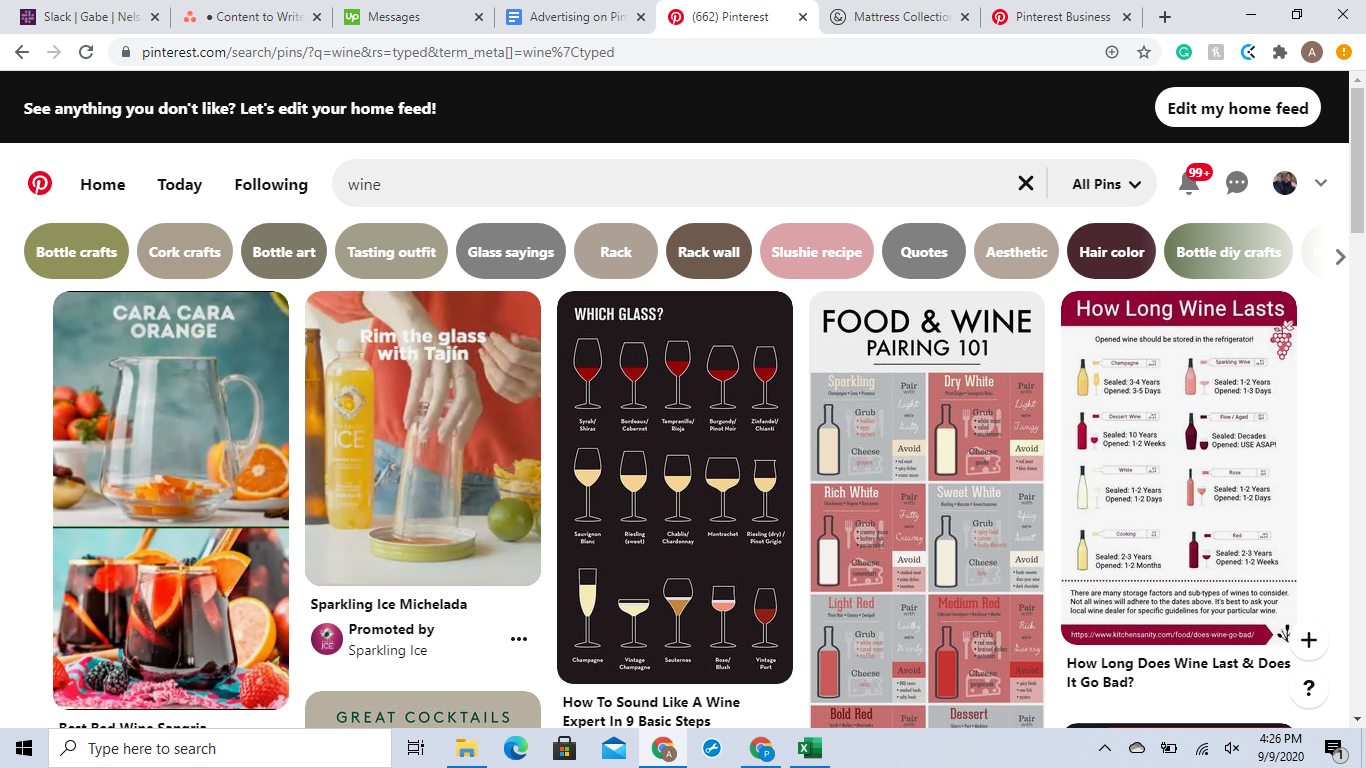The height and width of the screenshot is (768, 1366).
Task: Open the extensions puzzle icon
Action: [x=1279, y=52]
